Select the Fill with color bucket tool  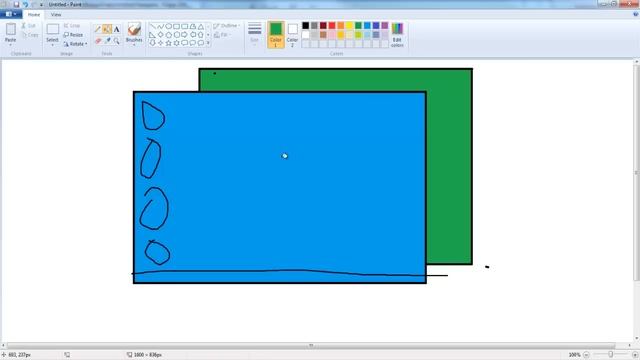pyautogui.click(x=107, y=29)
